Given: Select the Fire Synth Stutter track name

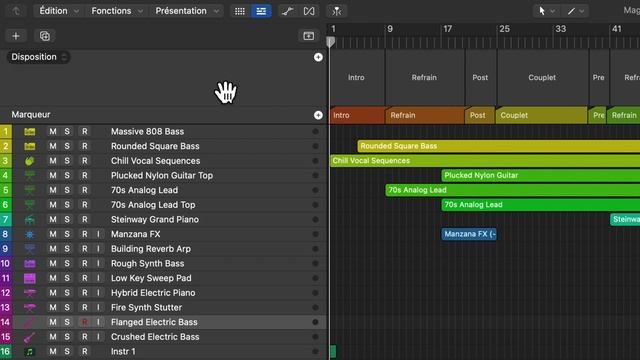Looking at the screenshot, I should tap(147, 308).
